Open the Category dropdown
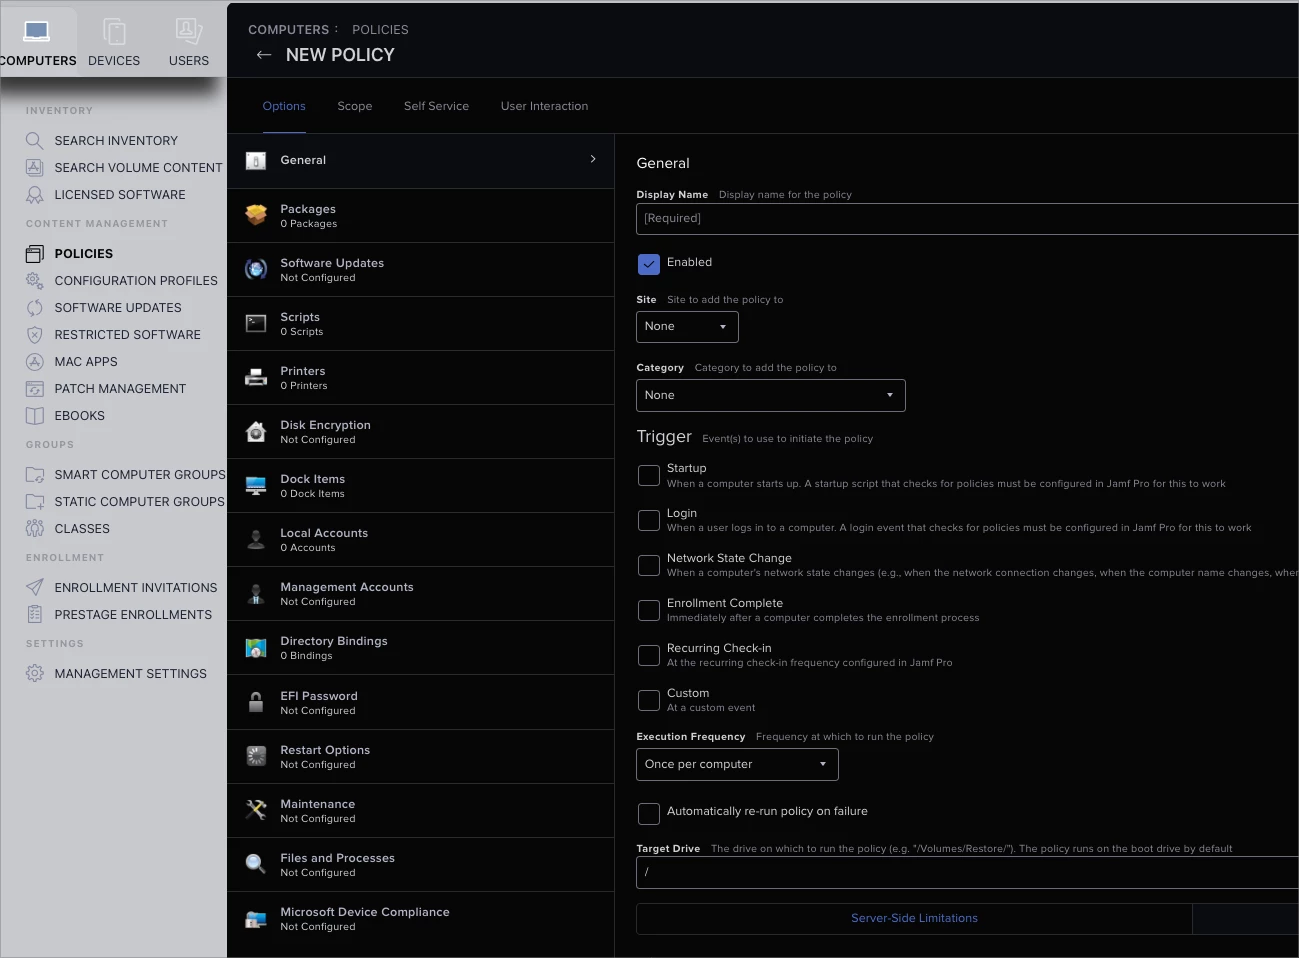1299x958 pixels. (771, 395)
